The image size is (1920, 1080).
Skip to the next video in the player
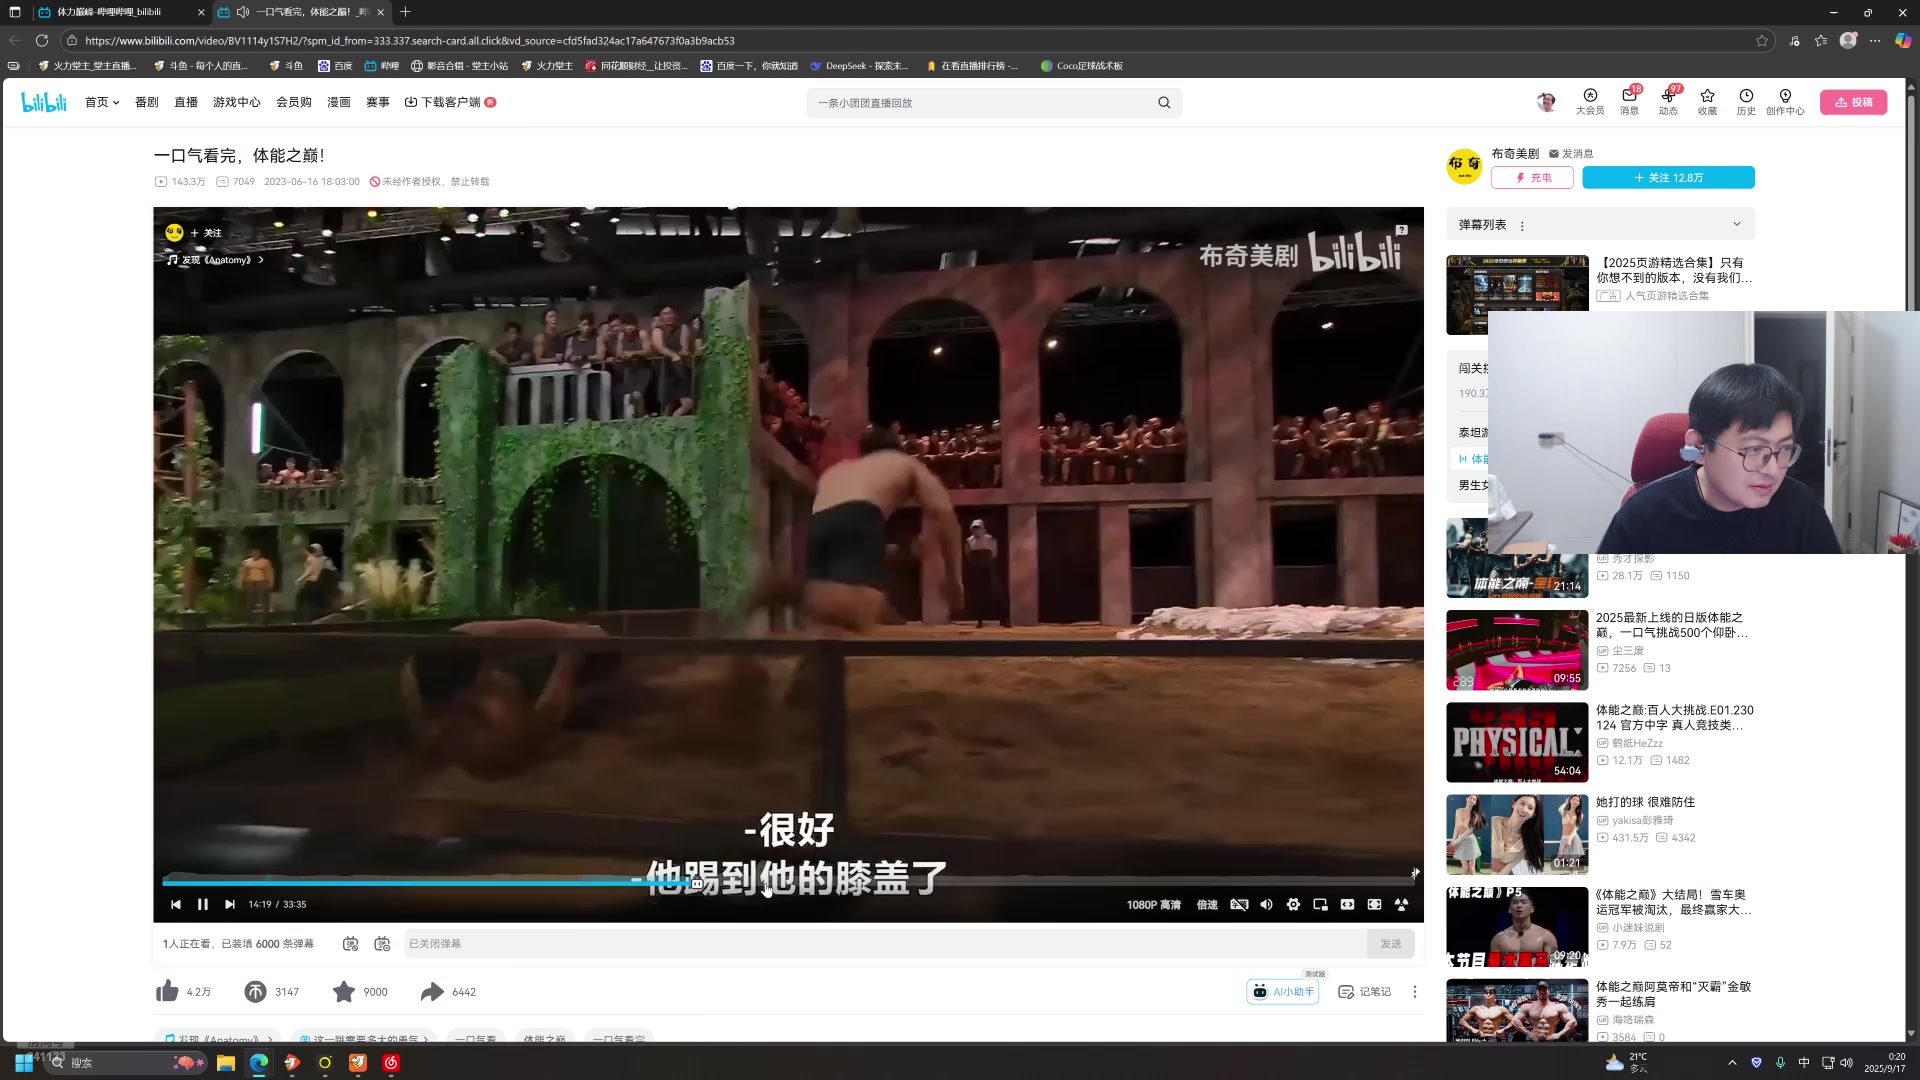tap(230, 904)
